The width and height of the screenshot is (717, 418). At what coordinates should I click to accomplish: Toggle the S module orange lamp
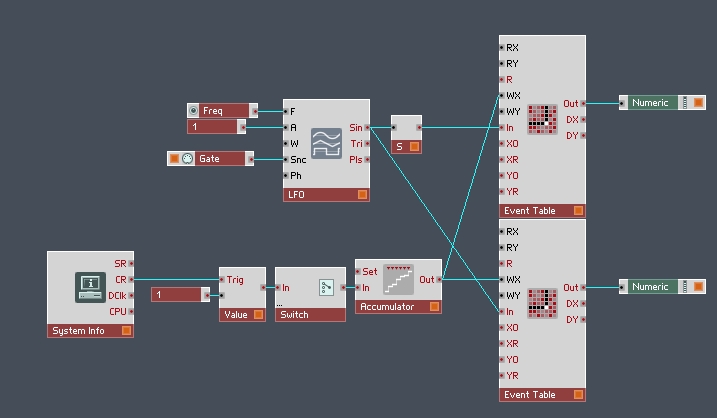pos(414,146)
